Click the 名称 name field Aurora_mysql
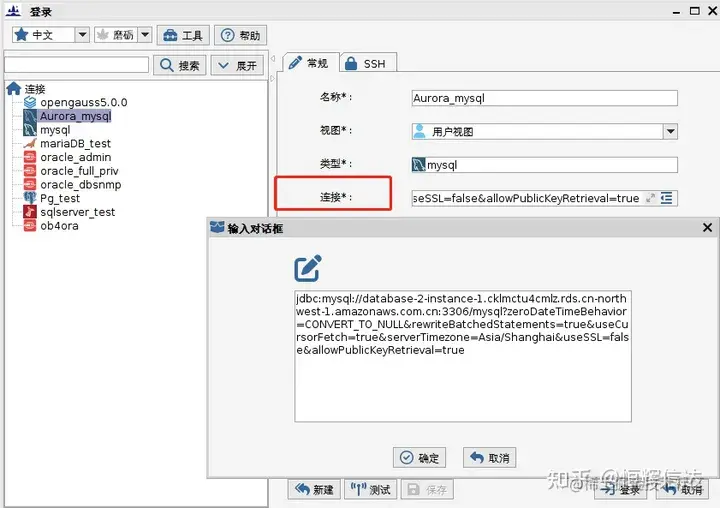The height and width of the screenshot is (508, 720). pos(544,98)
